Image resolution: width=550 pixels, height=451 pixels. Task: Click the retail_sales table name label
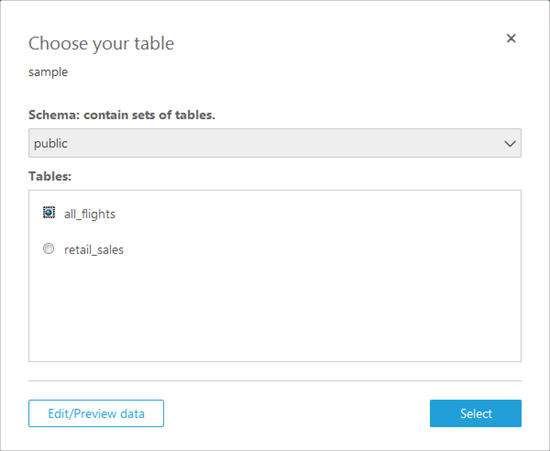point(94,250)
